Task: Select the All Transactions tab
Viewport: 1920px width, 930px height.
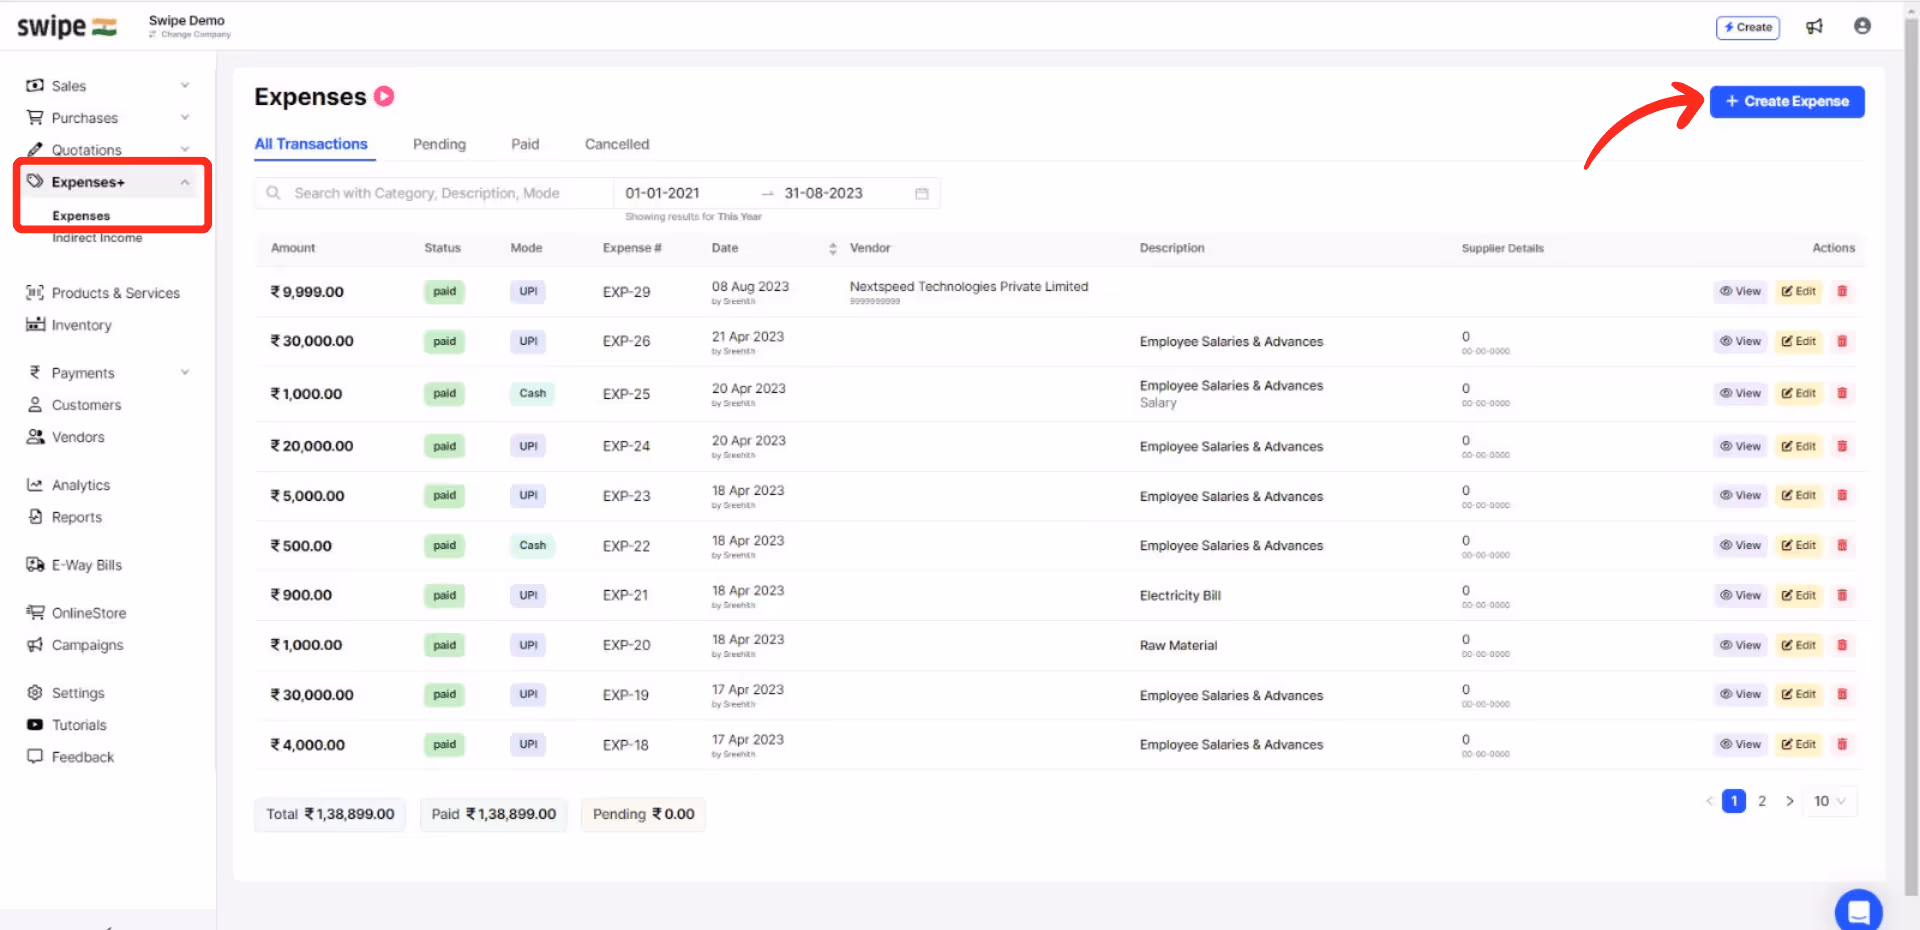Action: [x=311, y=145]
